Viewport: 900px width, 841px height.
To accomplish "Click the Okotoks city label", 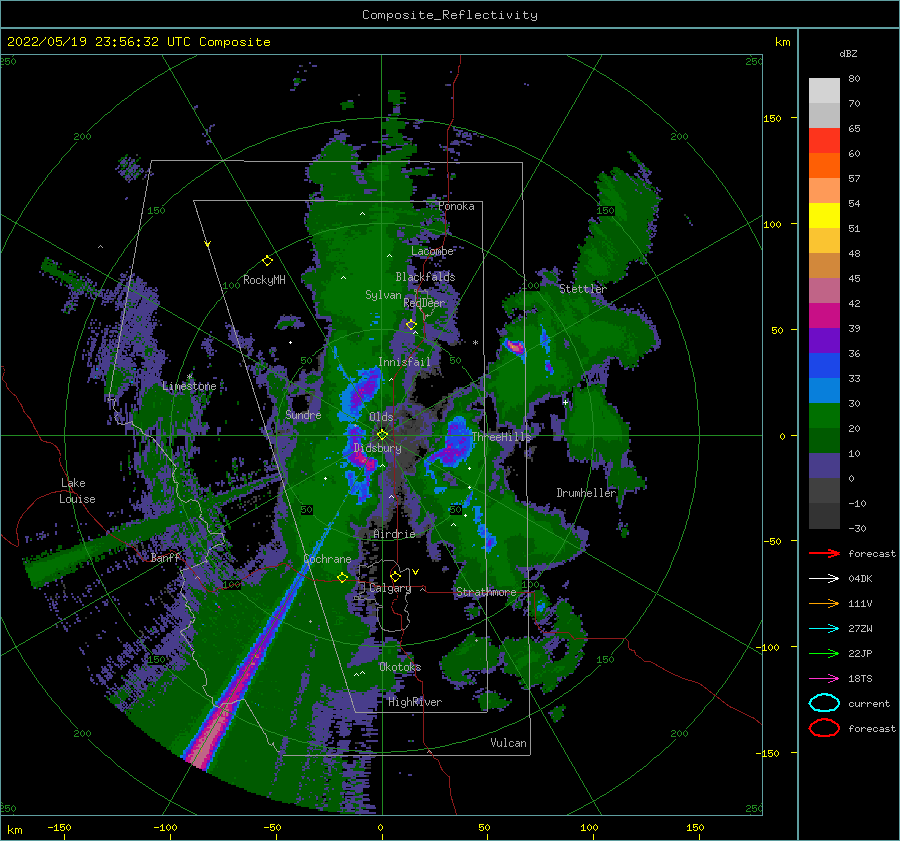I will pos(400,667).
